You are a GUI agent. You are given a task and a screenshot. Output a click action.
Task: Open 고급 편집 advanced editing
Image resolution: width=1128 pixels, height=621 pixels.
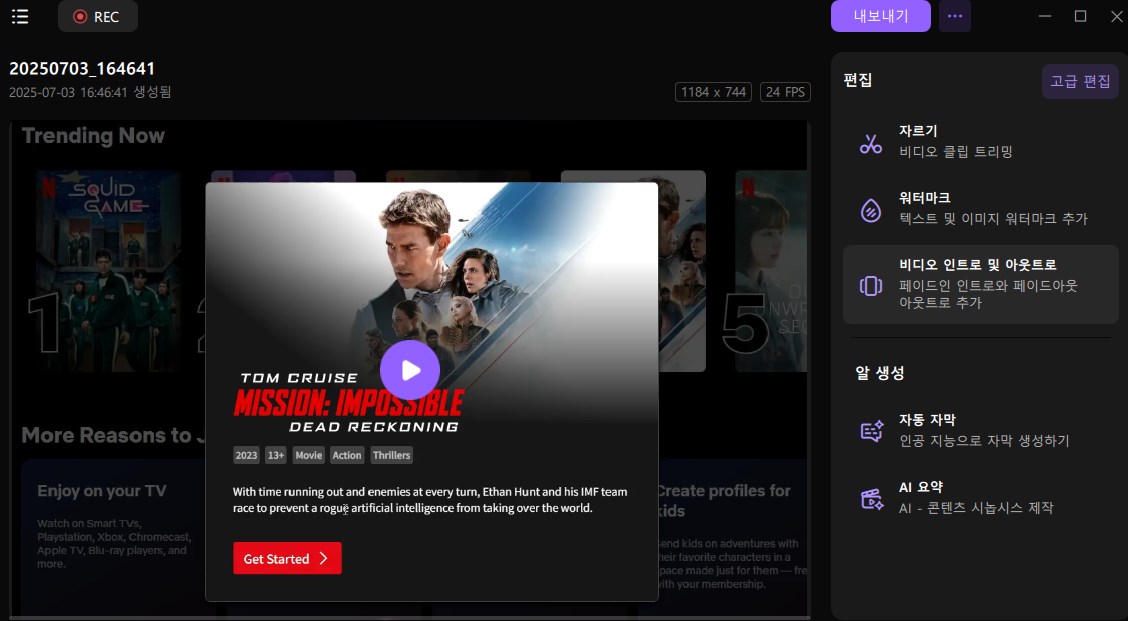click(1080, 81)
